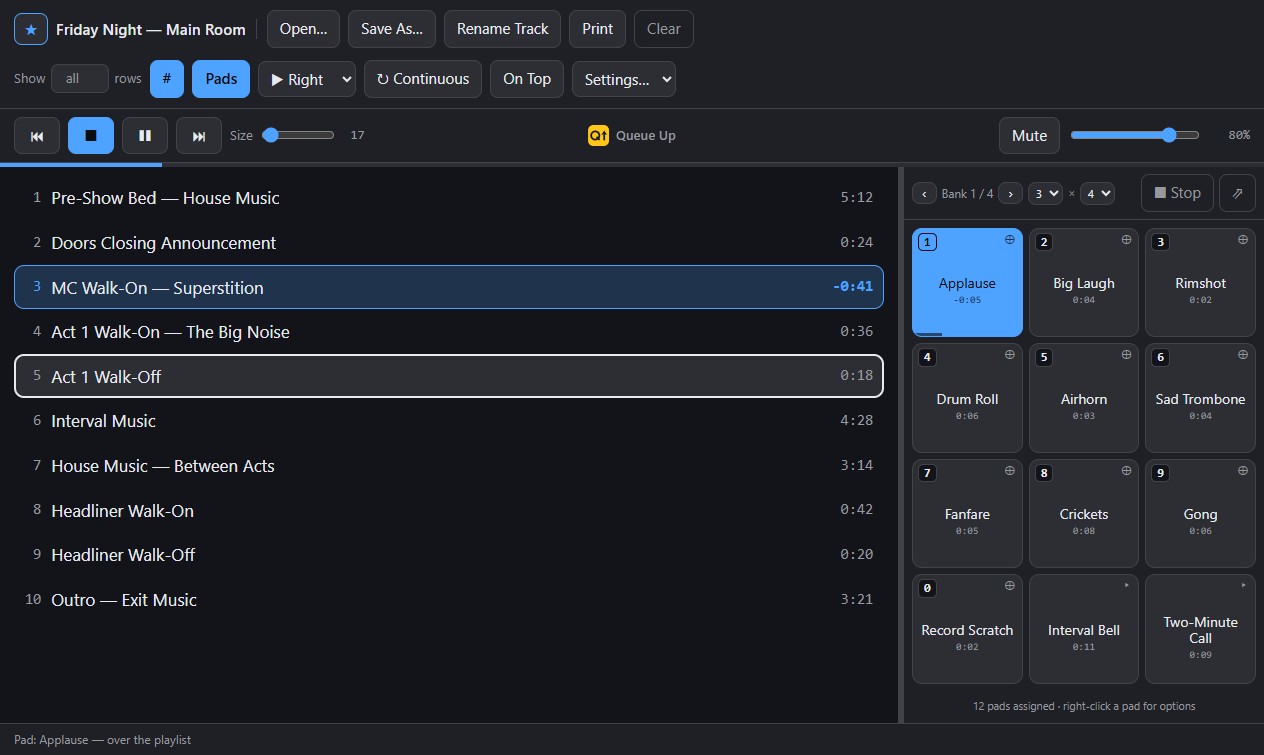Image resolution: width=1264 pixels, height=755 pixels.
Task: Adjust the volume slider at 80%
Action: (1135, 135)
